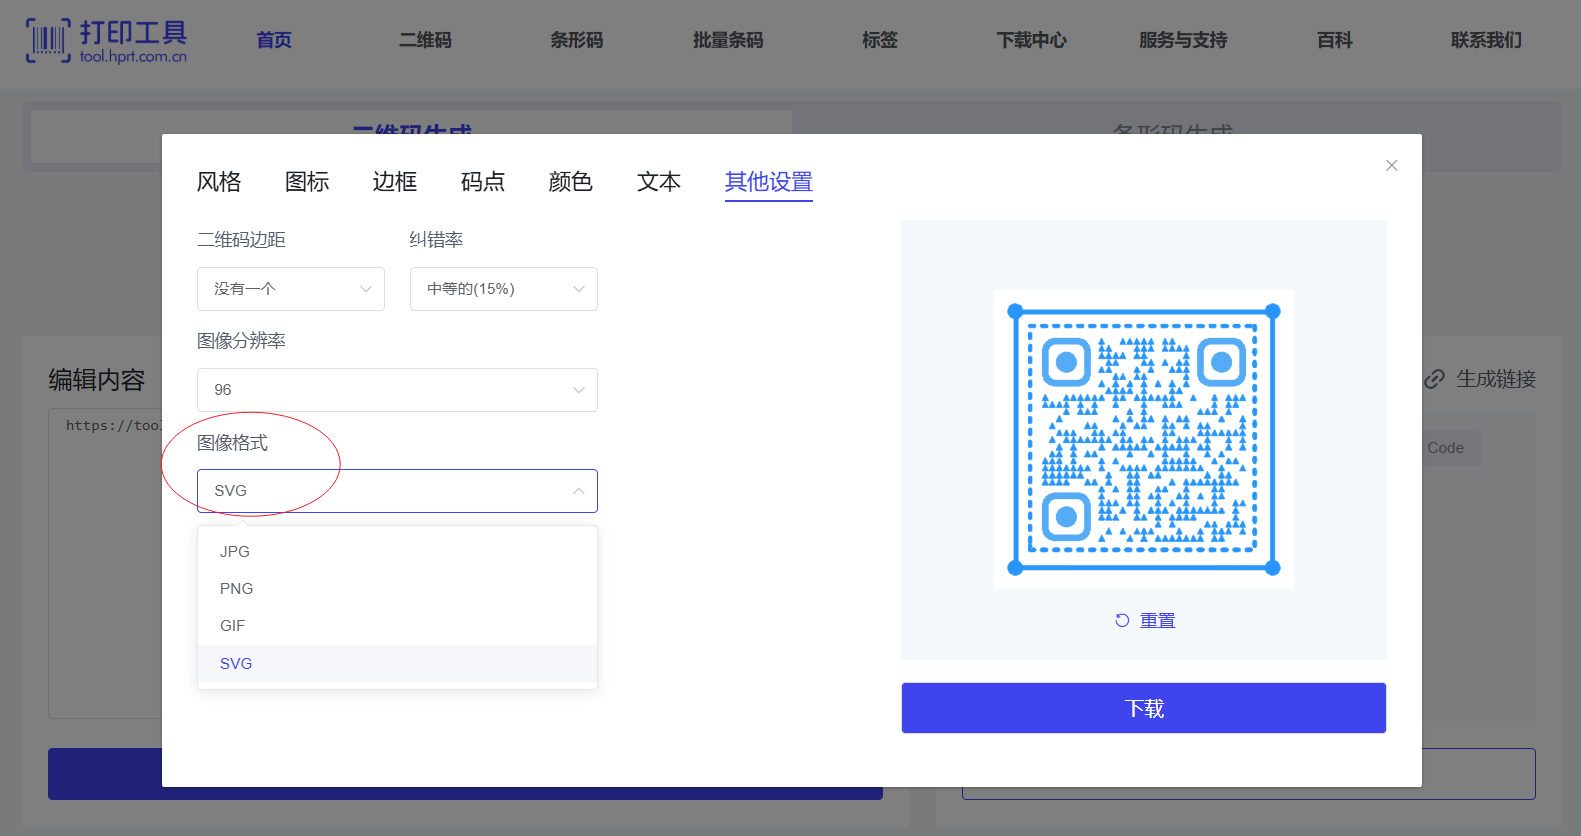Open 百科 in the top navigation
Viewport: 1581px width, 836px height.
point(1335,40)
